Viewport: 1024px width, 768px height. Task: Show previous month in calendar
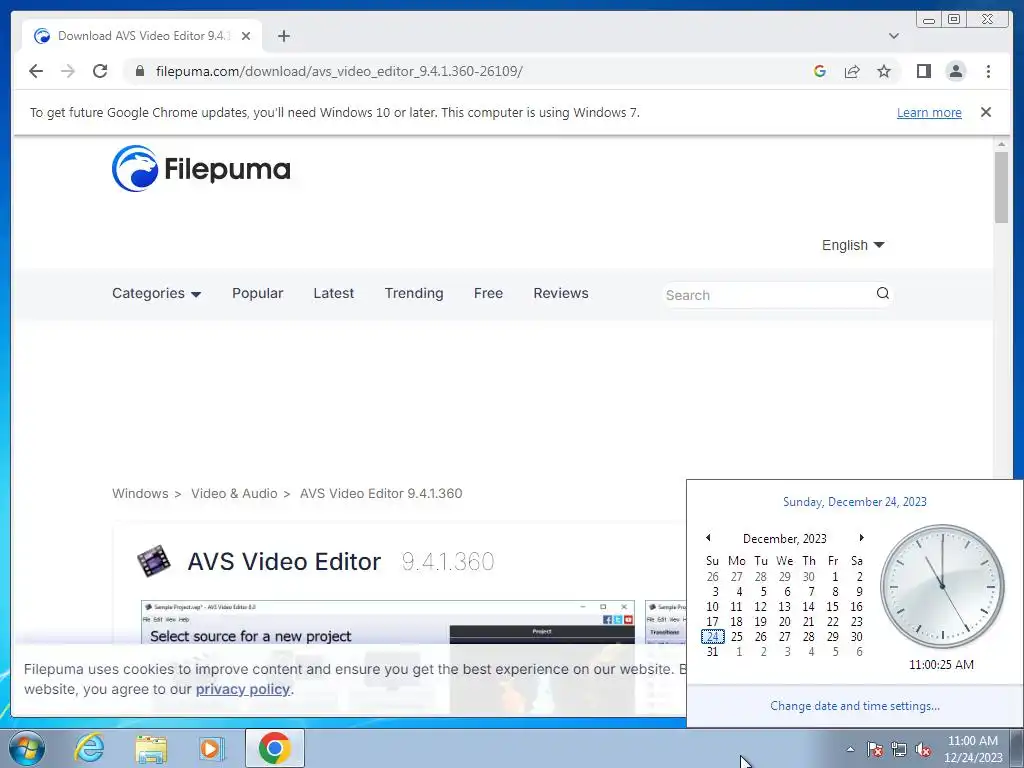(708, 537)
